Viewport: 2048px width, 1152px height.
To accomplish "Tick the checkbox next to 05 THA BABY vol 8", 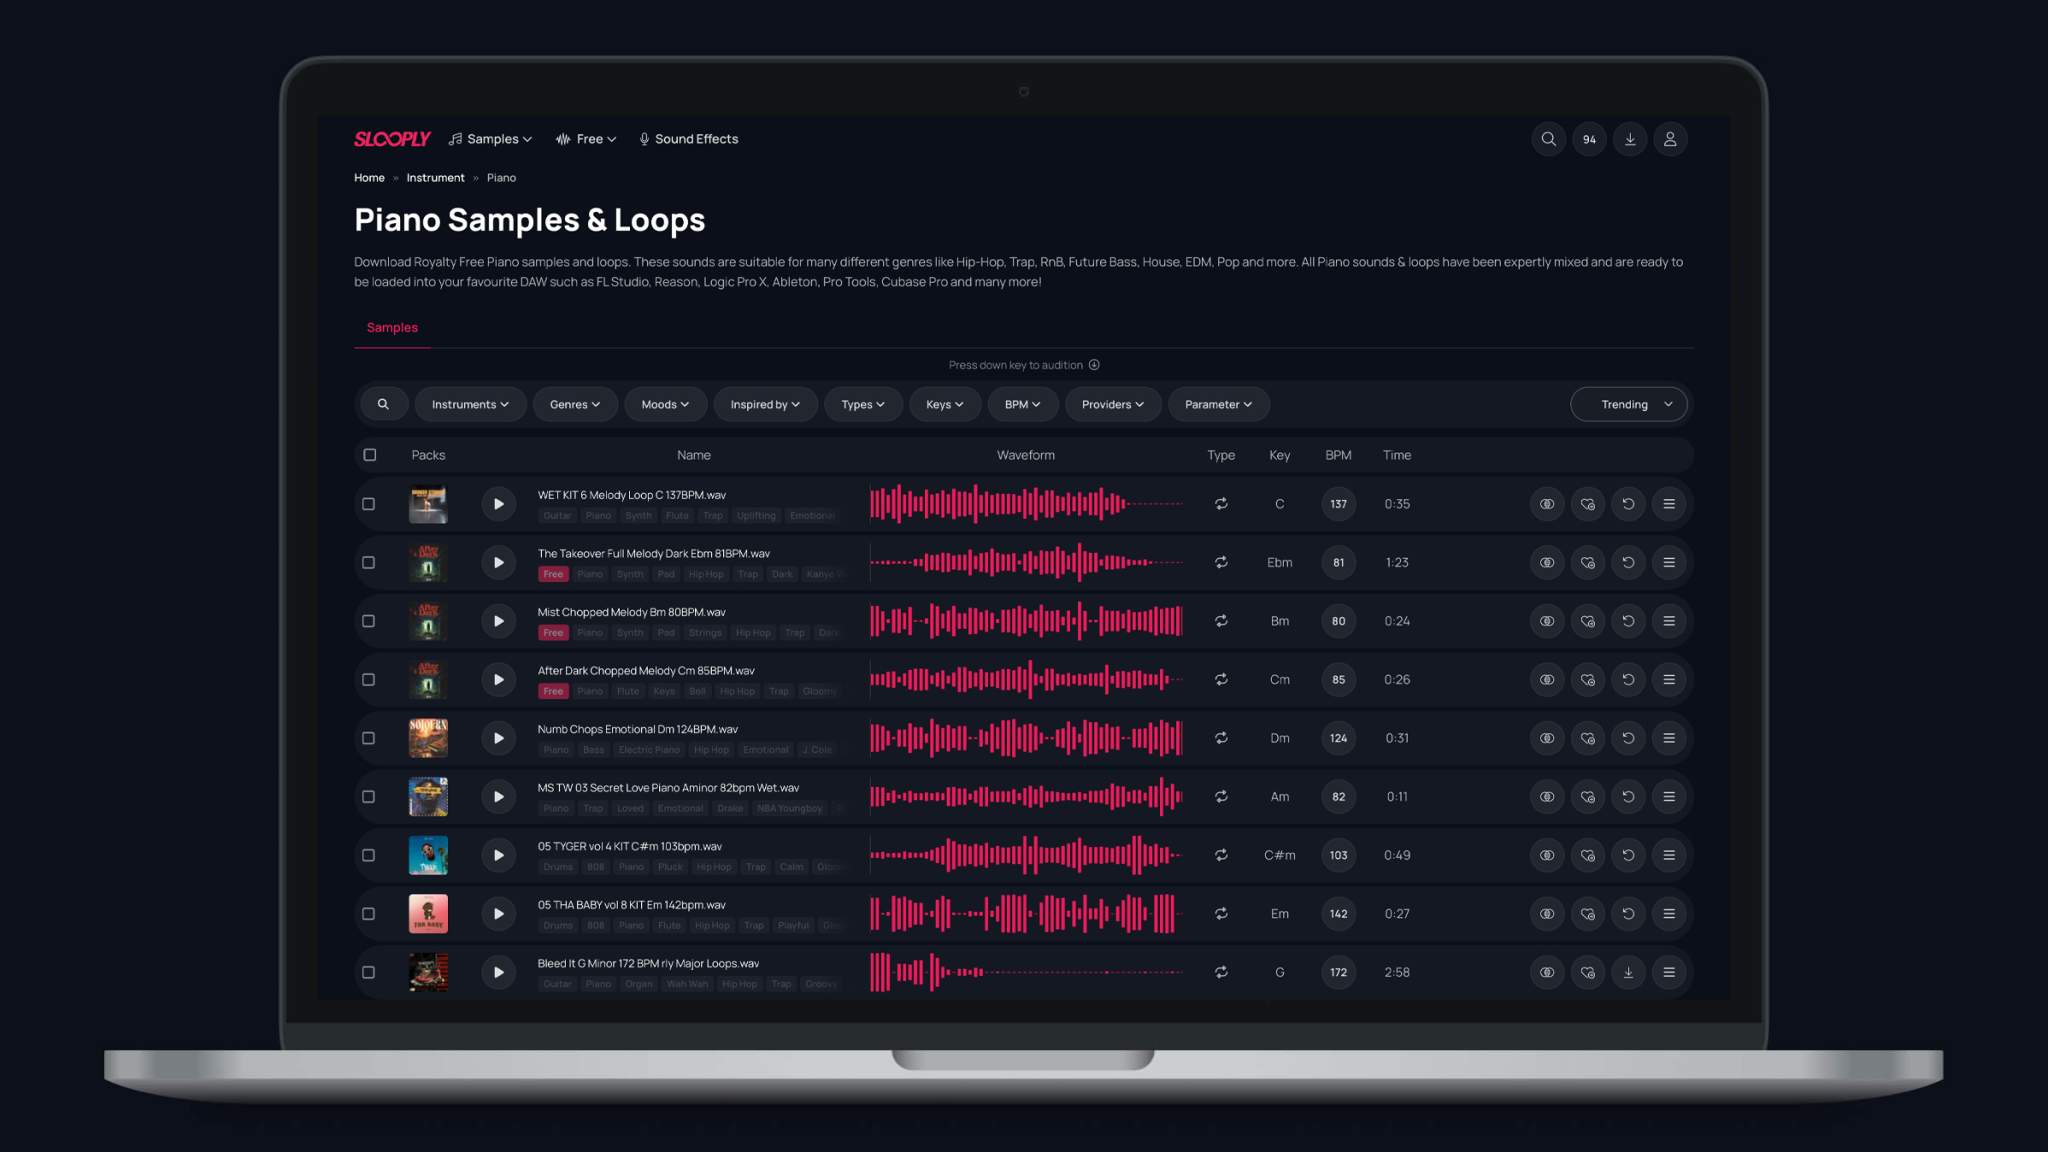I will 369,913.
